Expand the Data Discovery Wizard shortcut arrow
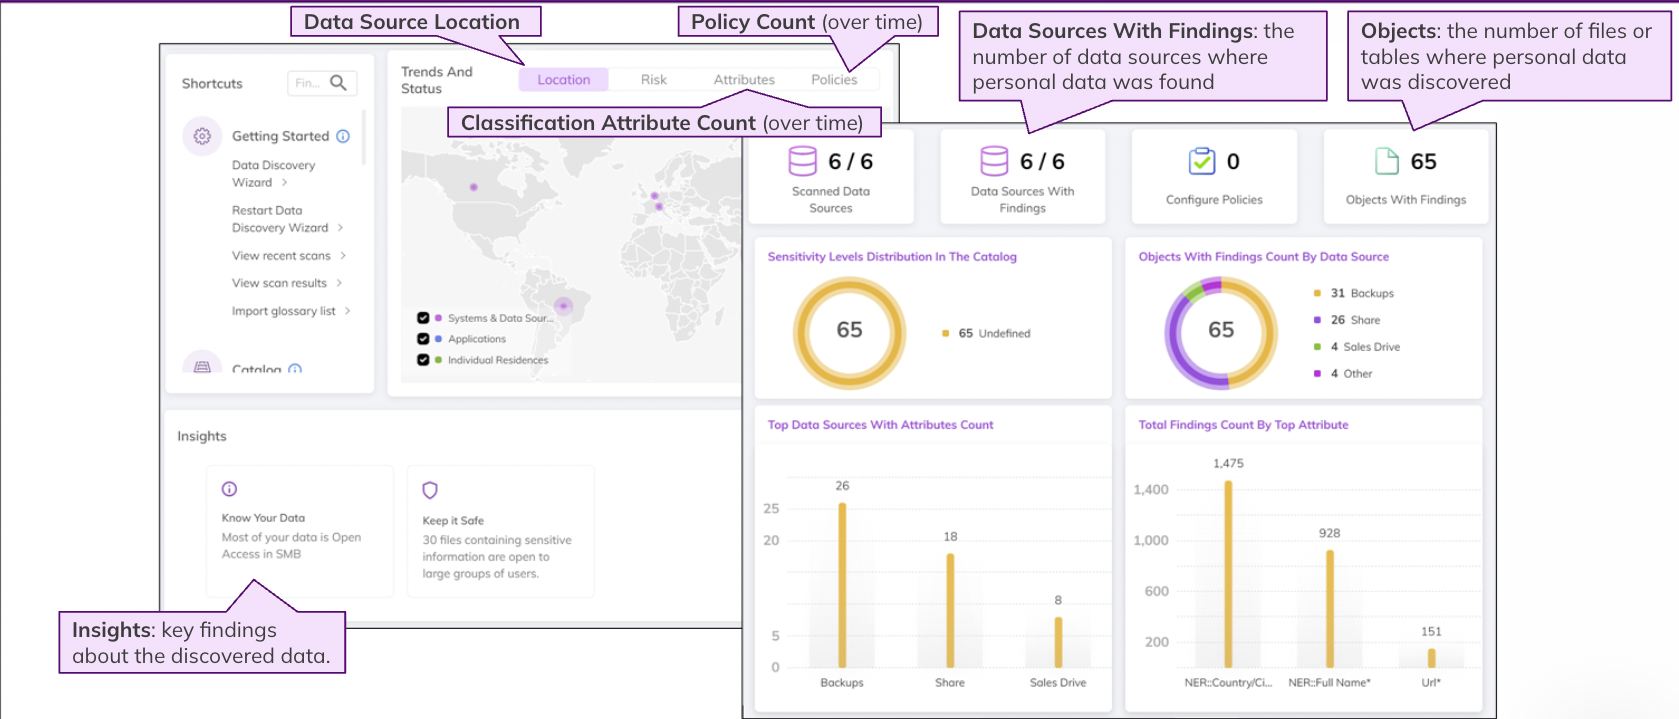Image resolution: width=1679 pixels, height=719 pixels. (285, 182)
